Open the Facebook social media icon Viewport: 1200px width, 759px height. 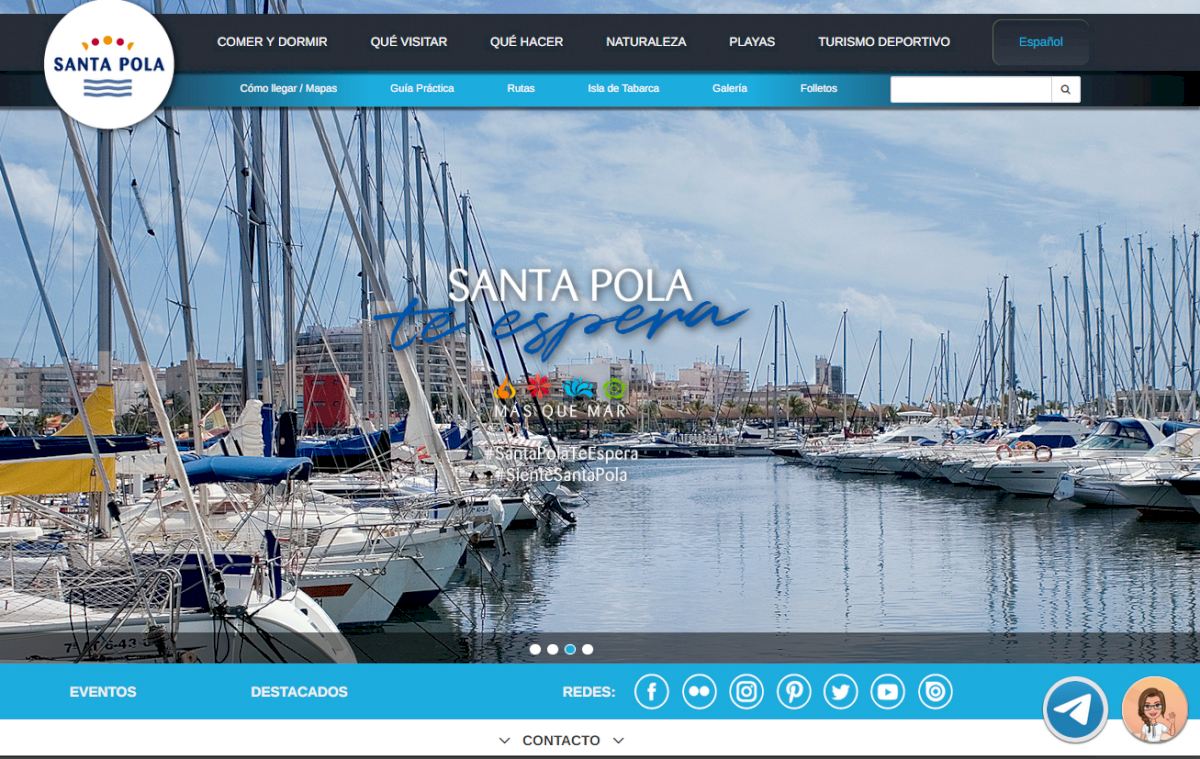[x=651, y=691]
